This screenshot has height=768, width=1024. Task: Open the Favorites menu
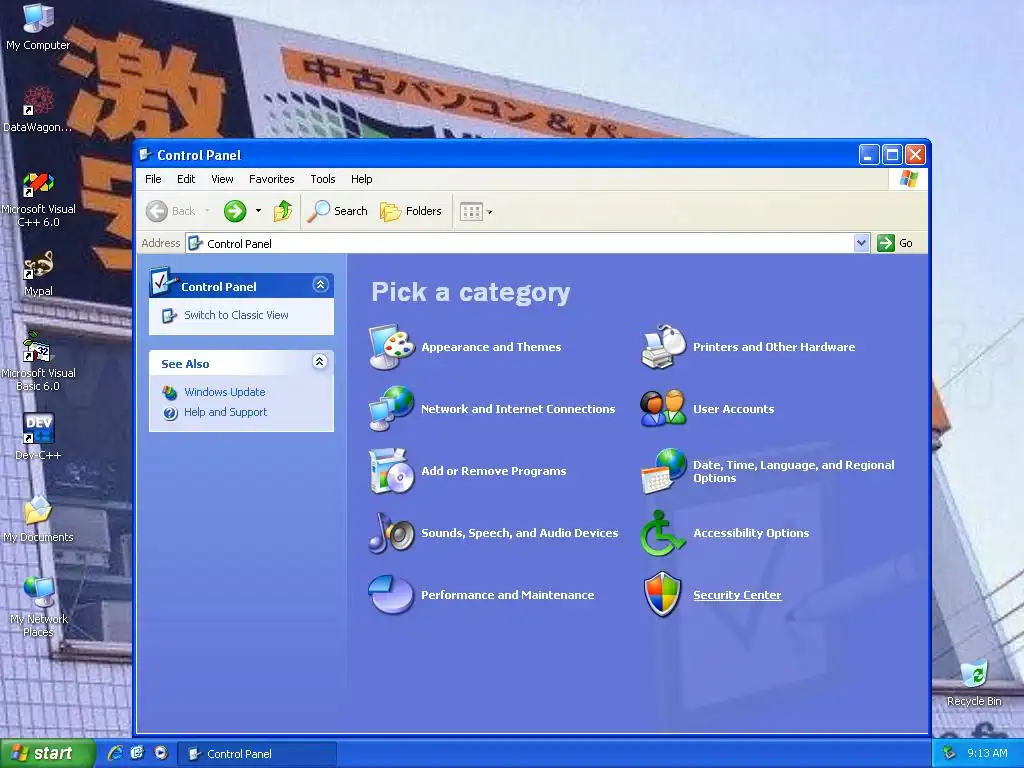(272, 179)
